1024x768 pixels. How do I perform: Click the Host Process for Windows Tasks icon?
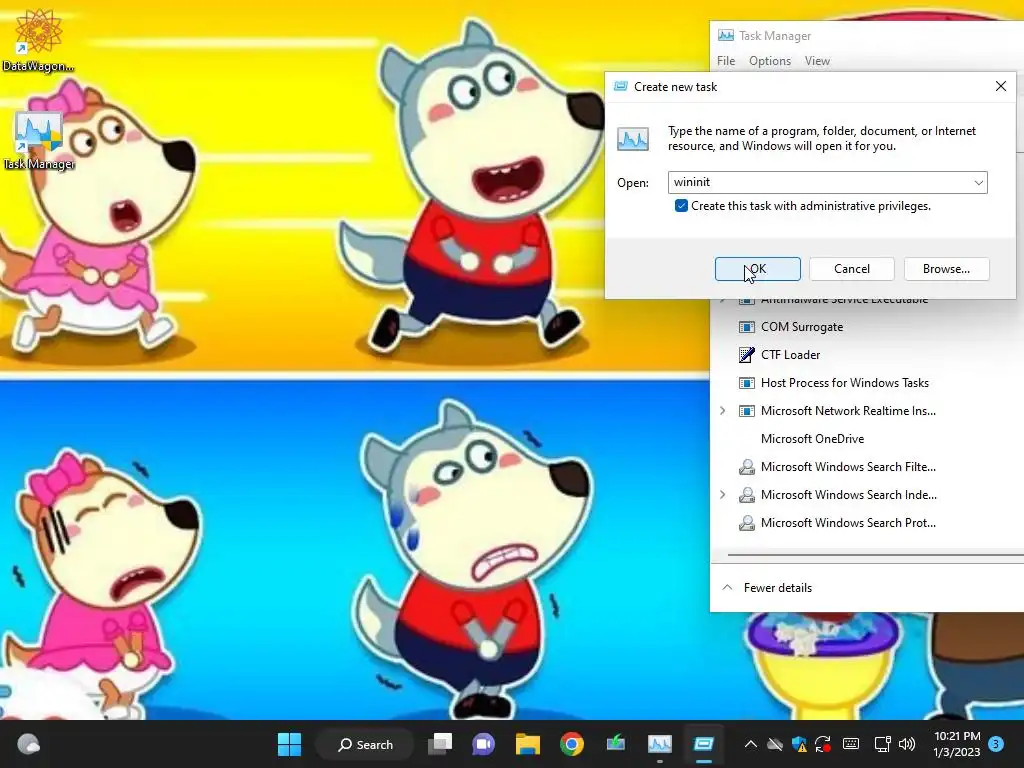click(746, 383)
